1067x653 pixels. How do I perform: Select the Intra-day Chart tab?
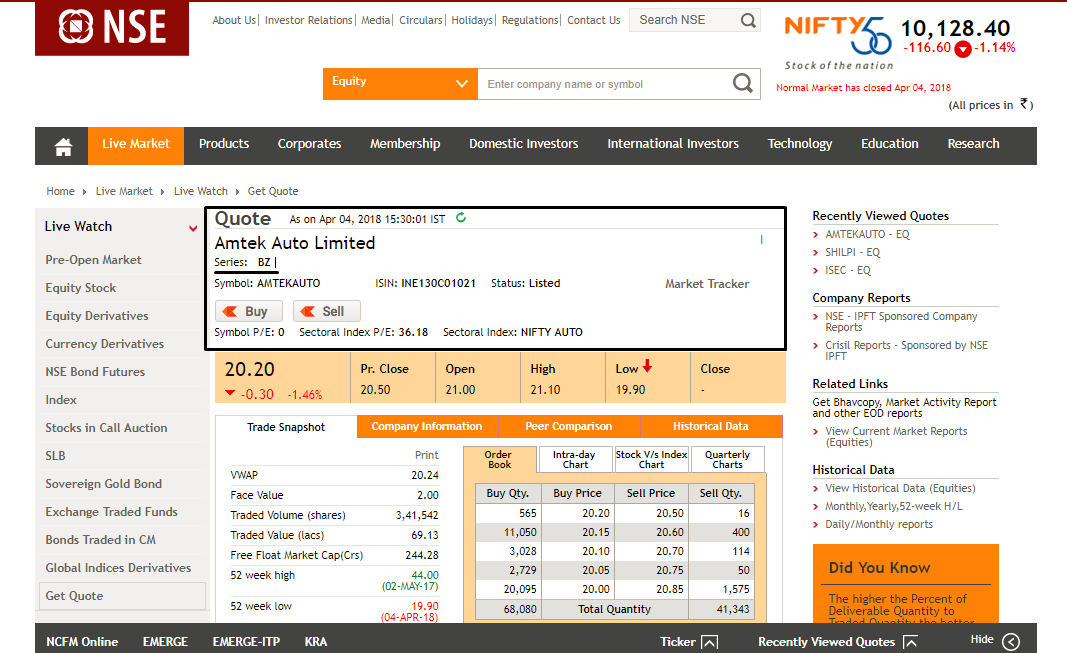[x=573, y=459]
